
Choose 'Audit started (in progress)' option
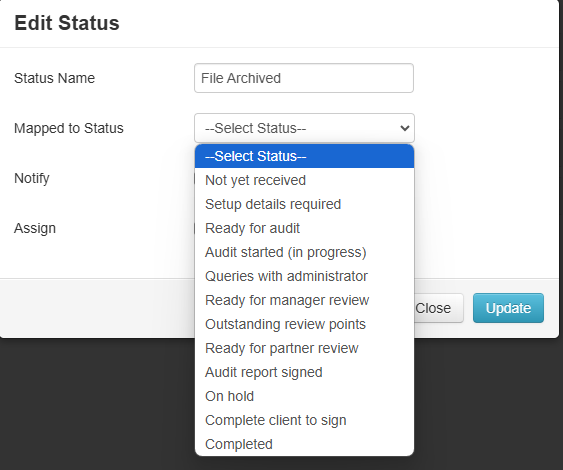[x=304, y=252]
